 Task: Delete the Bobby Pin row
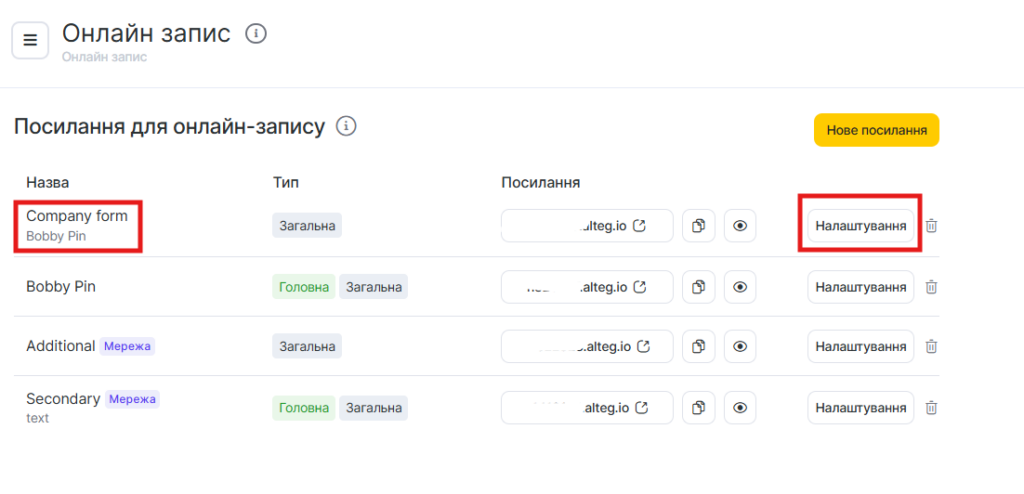(x=931, y=287)
